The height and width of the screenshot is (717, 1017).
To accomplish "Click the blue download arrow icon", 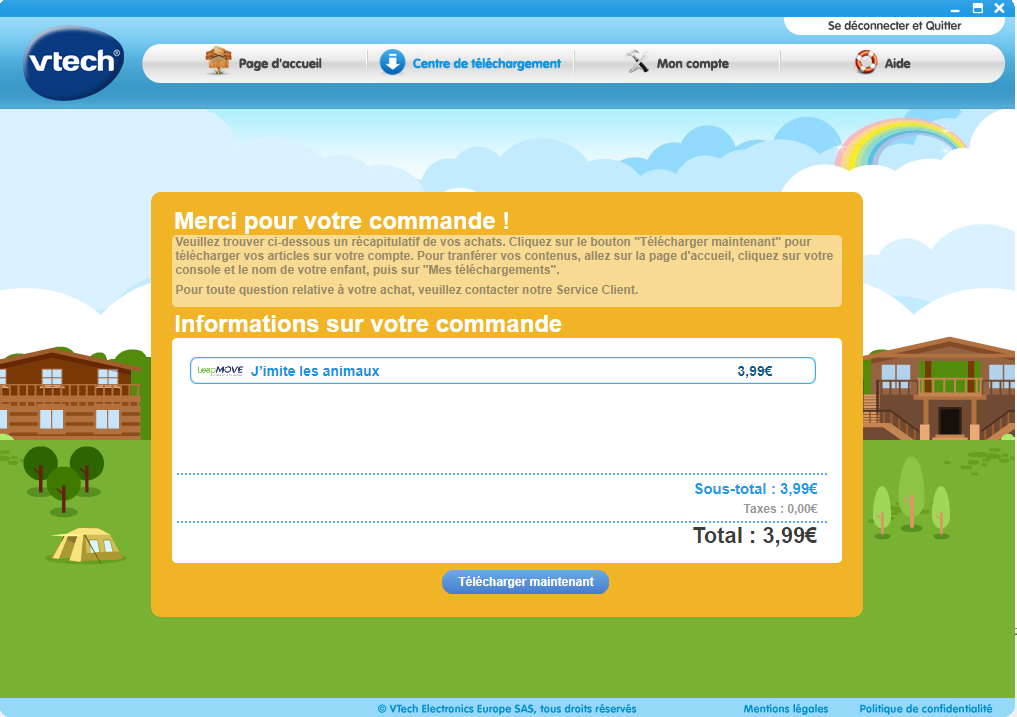I will [x=392, y=63].
